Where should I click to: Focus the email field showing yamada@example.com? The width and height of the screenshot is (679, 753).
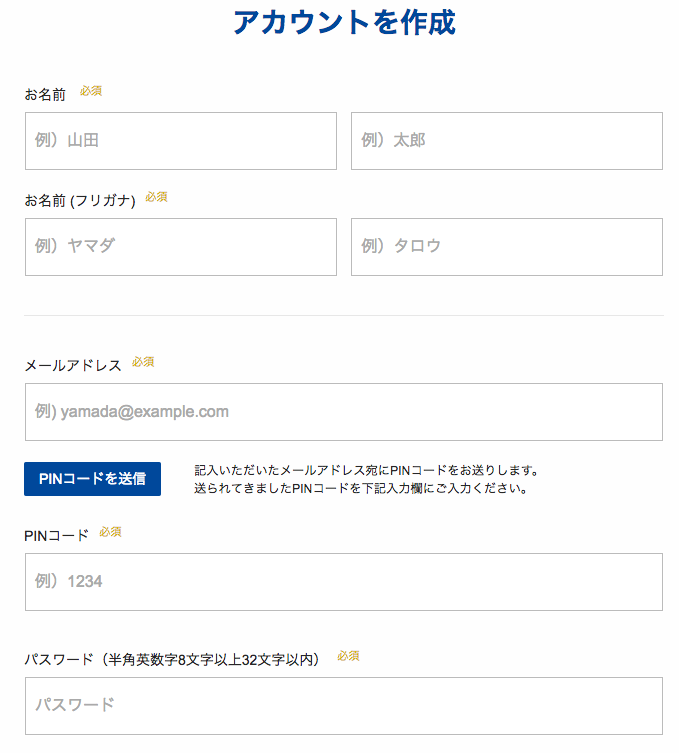[344, 412]
